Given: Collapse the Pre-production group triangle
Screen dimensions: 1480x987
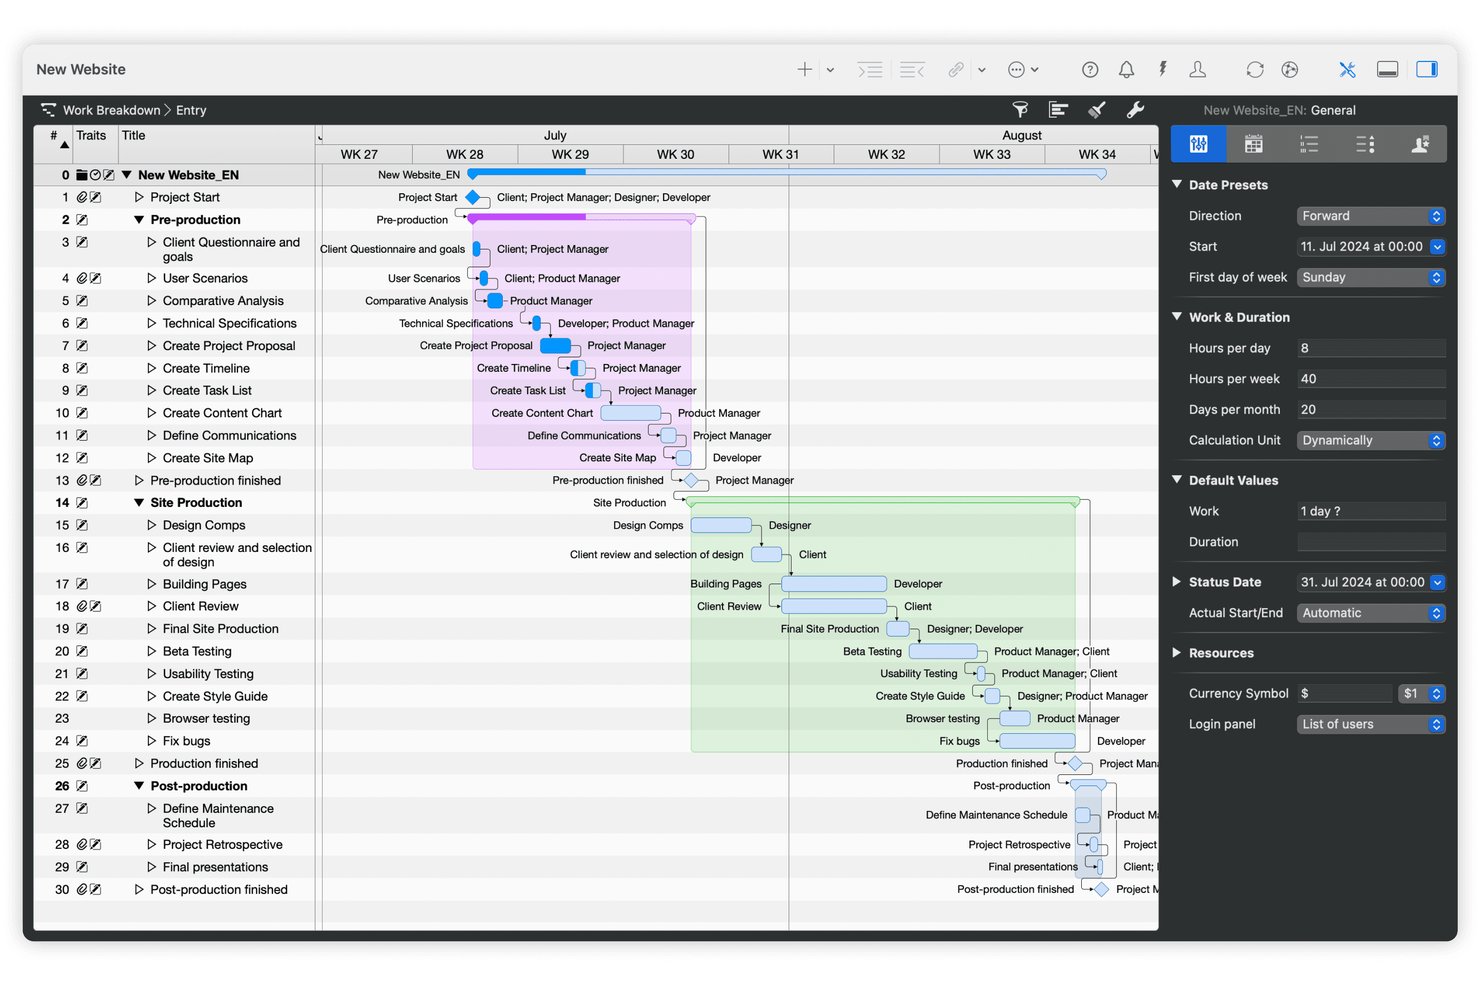Looking at the screenshot, I should pos(139,220).
